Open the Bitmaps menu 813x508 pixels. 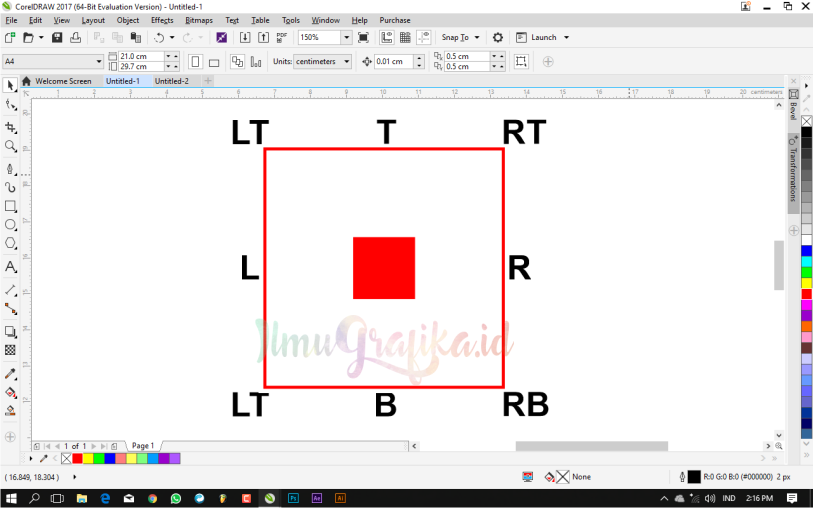[199, 20]
